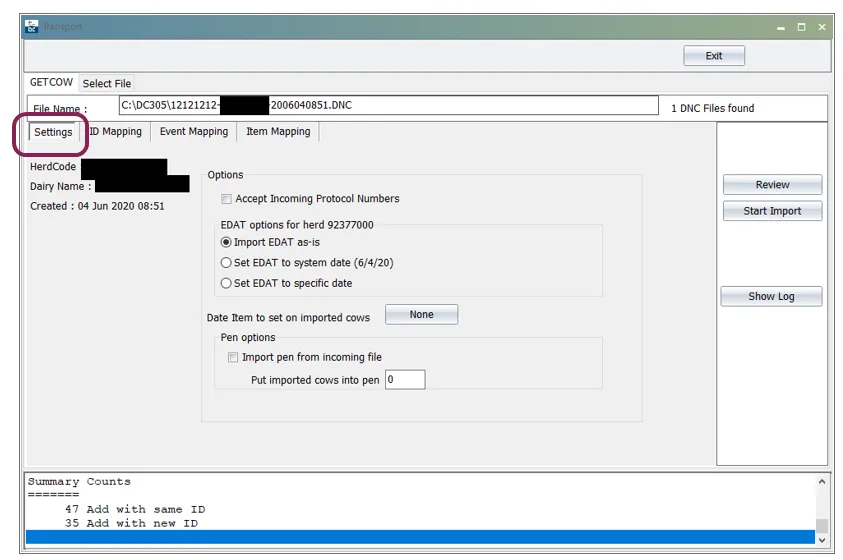Open the ID Mapping tab
Image resolution: width=843 pixels, height=560 pixels.
click(x=116, y=132)
